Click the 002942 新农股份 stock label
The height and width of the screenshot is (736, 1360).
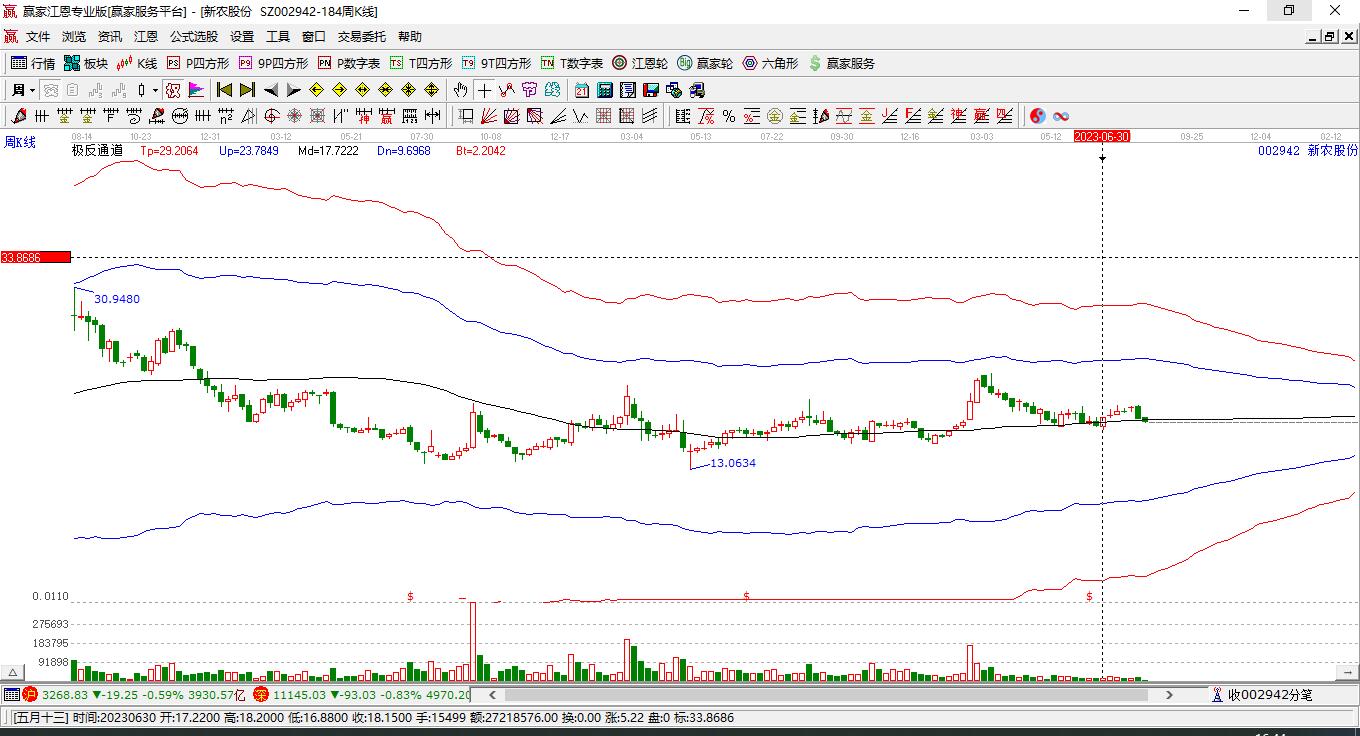(x=1307, y=151)
